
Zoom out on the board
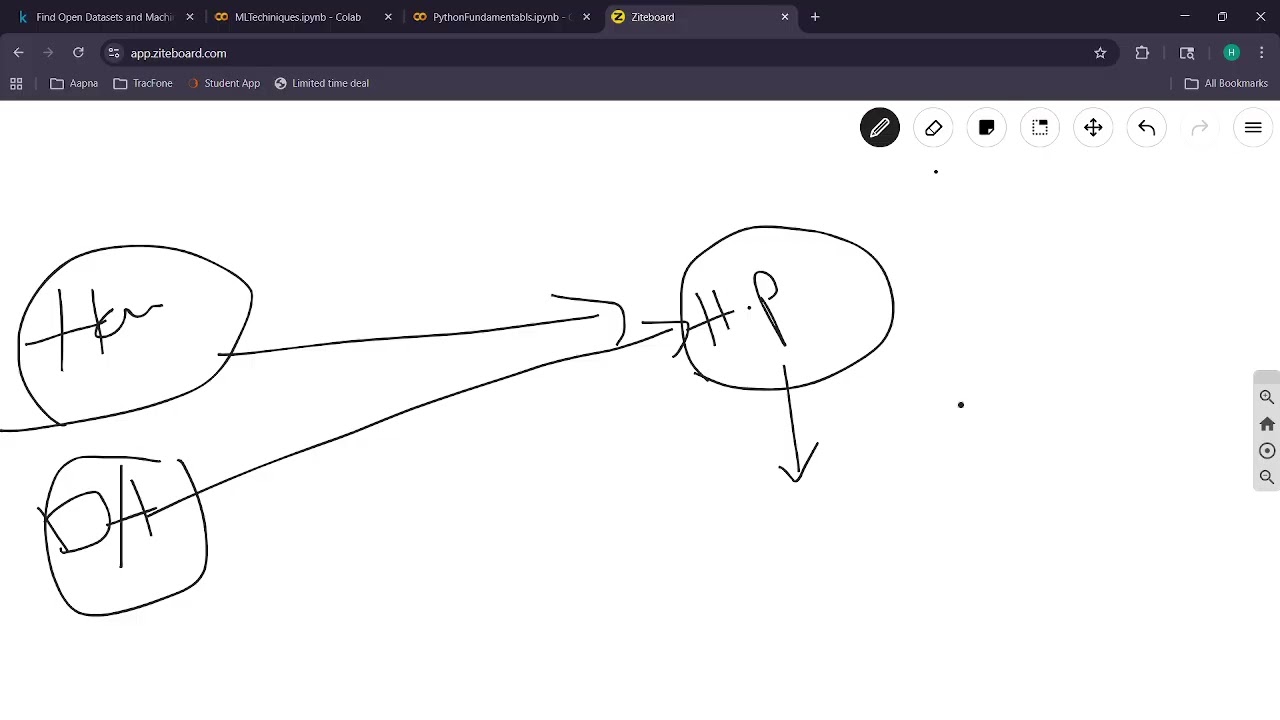click(1267, 477)
